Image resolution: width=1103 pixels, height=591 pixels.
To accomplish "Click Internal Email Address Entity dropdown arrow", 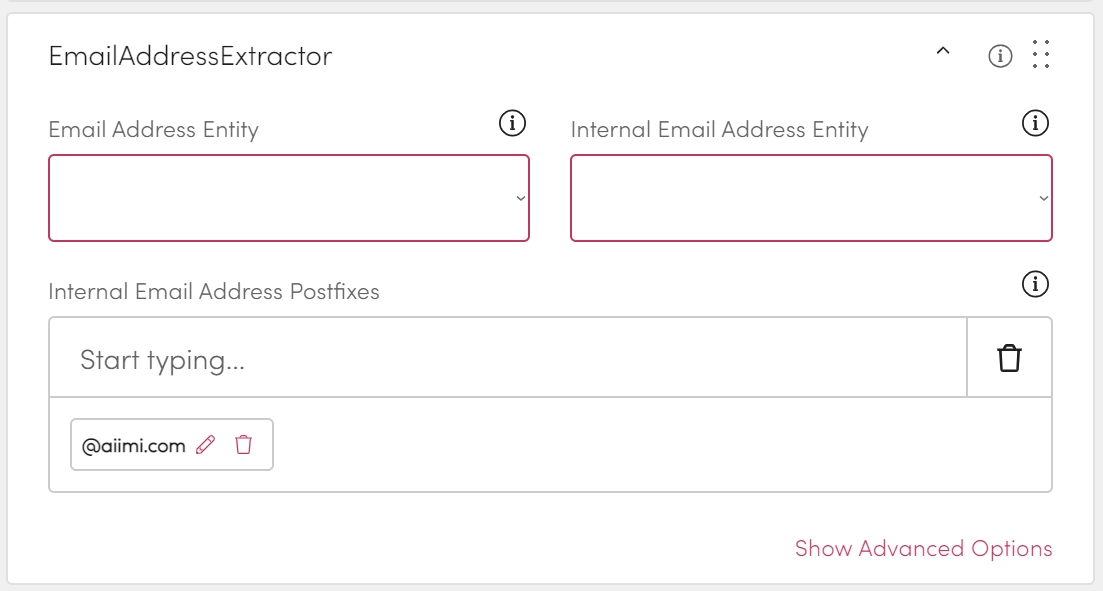I will tap(1043, 198).
